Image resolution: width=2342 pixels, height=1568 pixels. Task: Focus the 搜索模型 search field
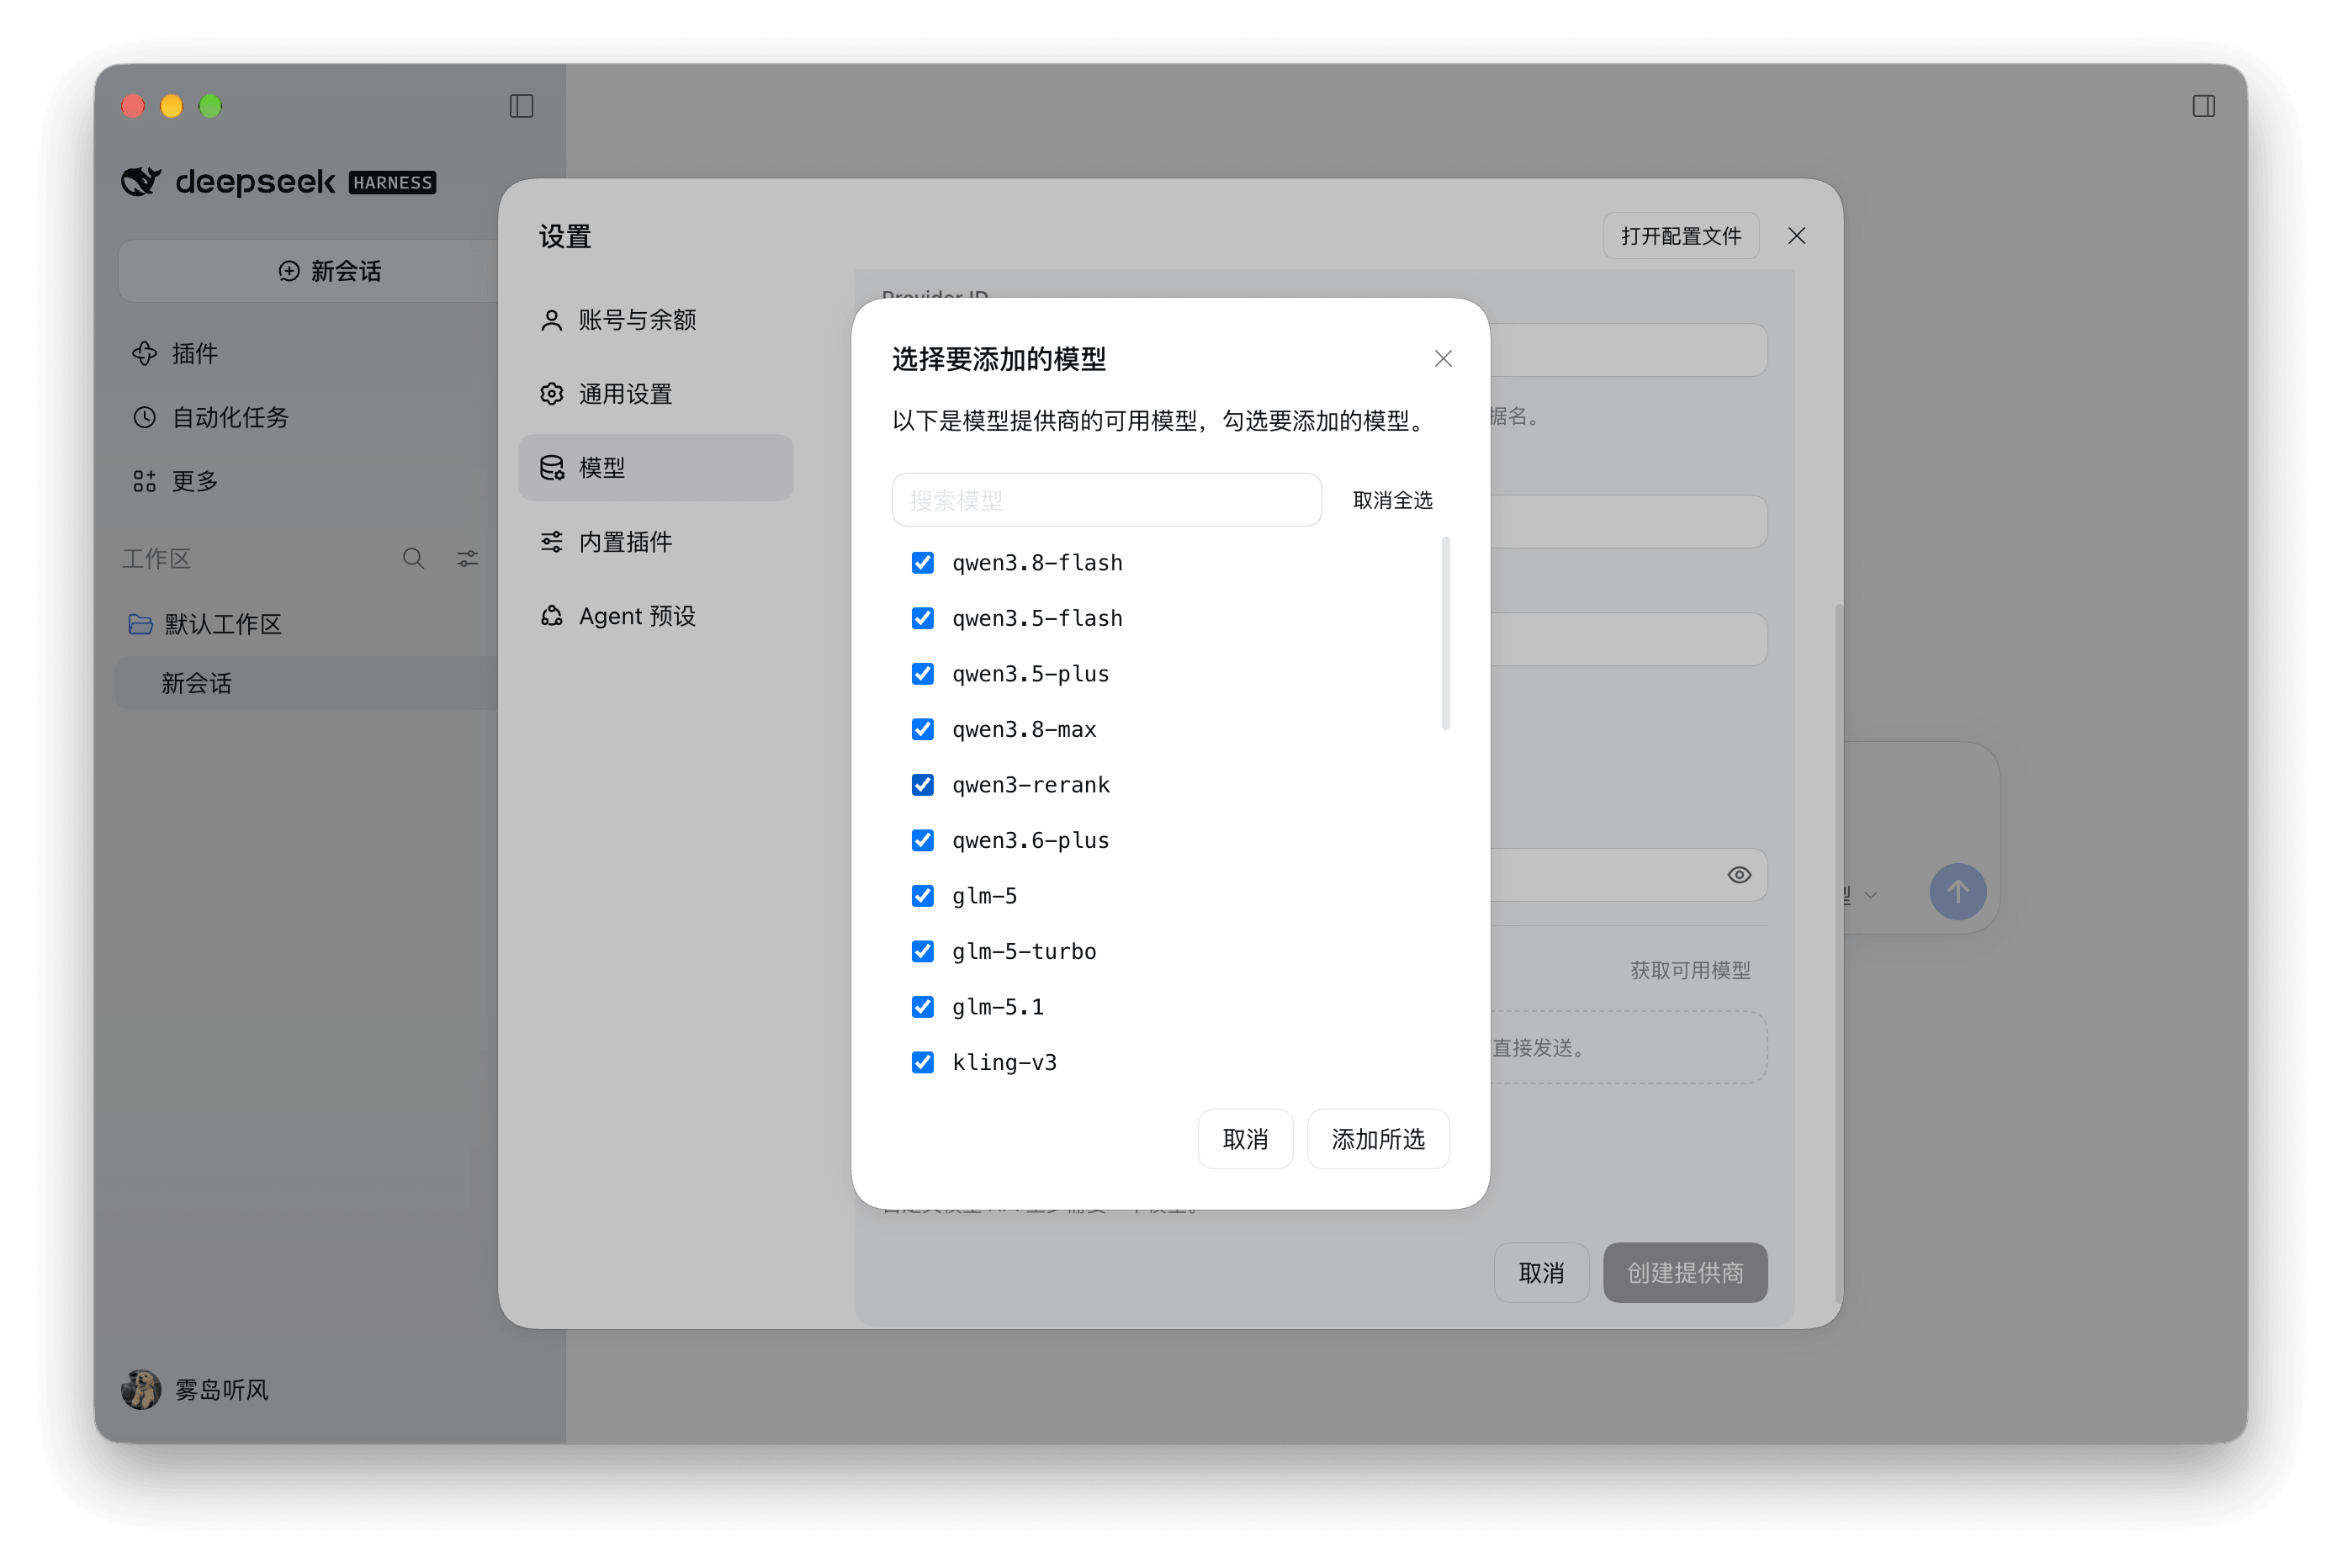pos(1106,500)
